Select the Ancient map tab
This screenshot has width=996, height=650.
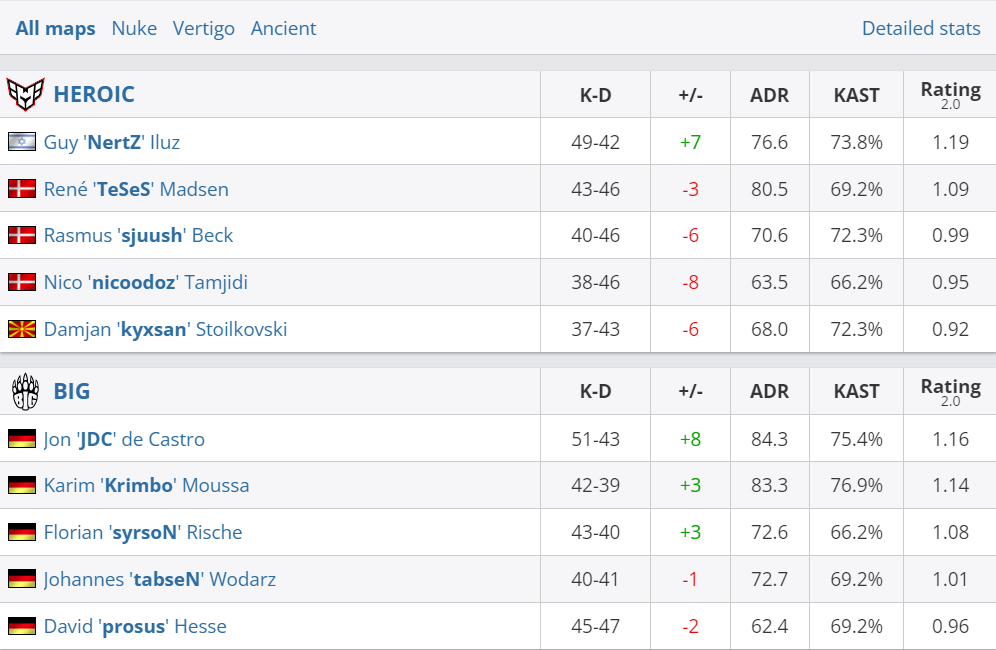click(283, 28)
